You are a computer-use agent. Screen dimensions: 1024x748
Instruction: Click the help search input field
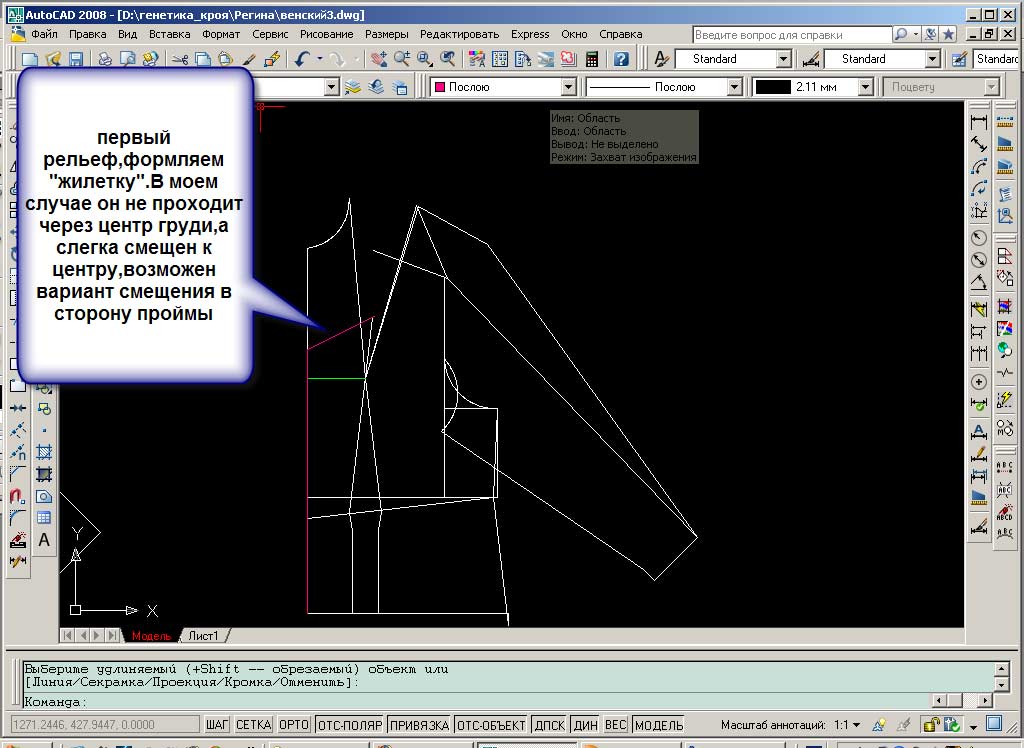pos(791,34)
